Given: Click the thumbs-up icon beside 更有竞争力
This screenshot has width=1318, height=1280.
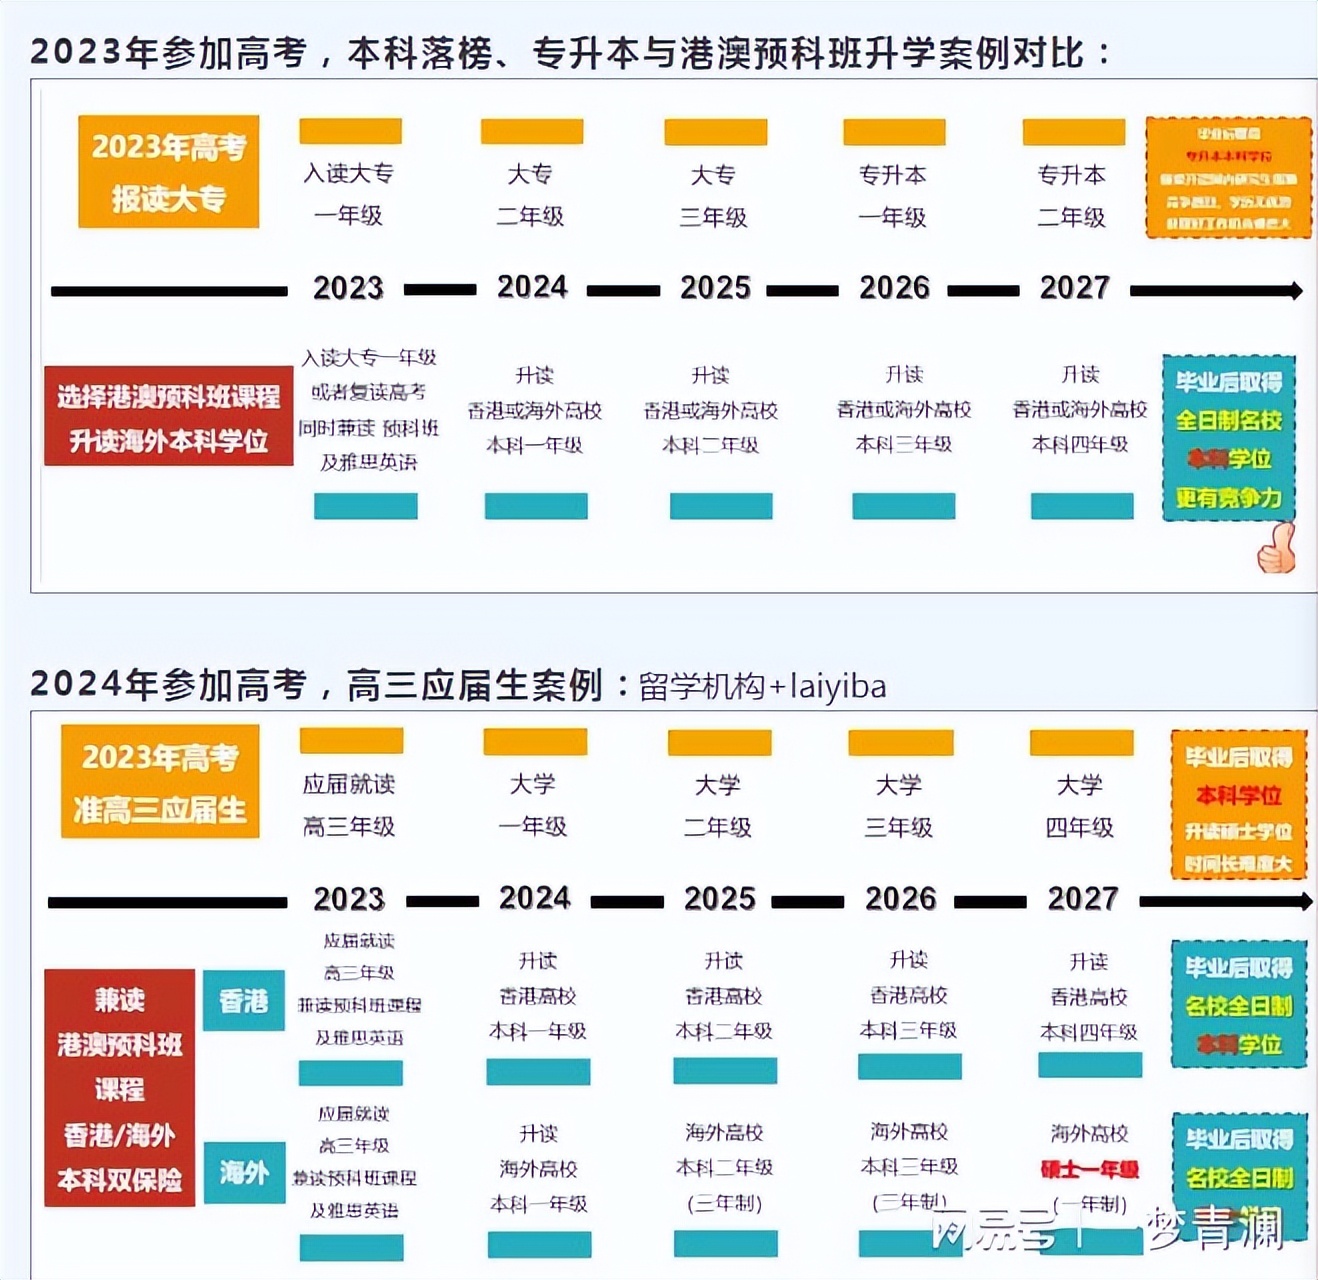Looking at the screenshot, I should (1277, 548).
